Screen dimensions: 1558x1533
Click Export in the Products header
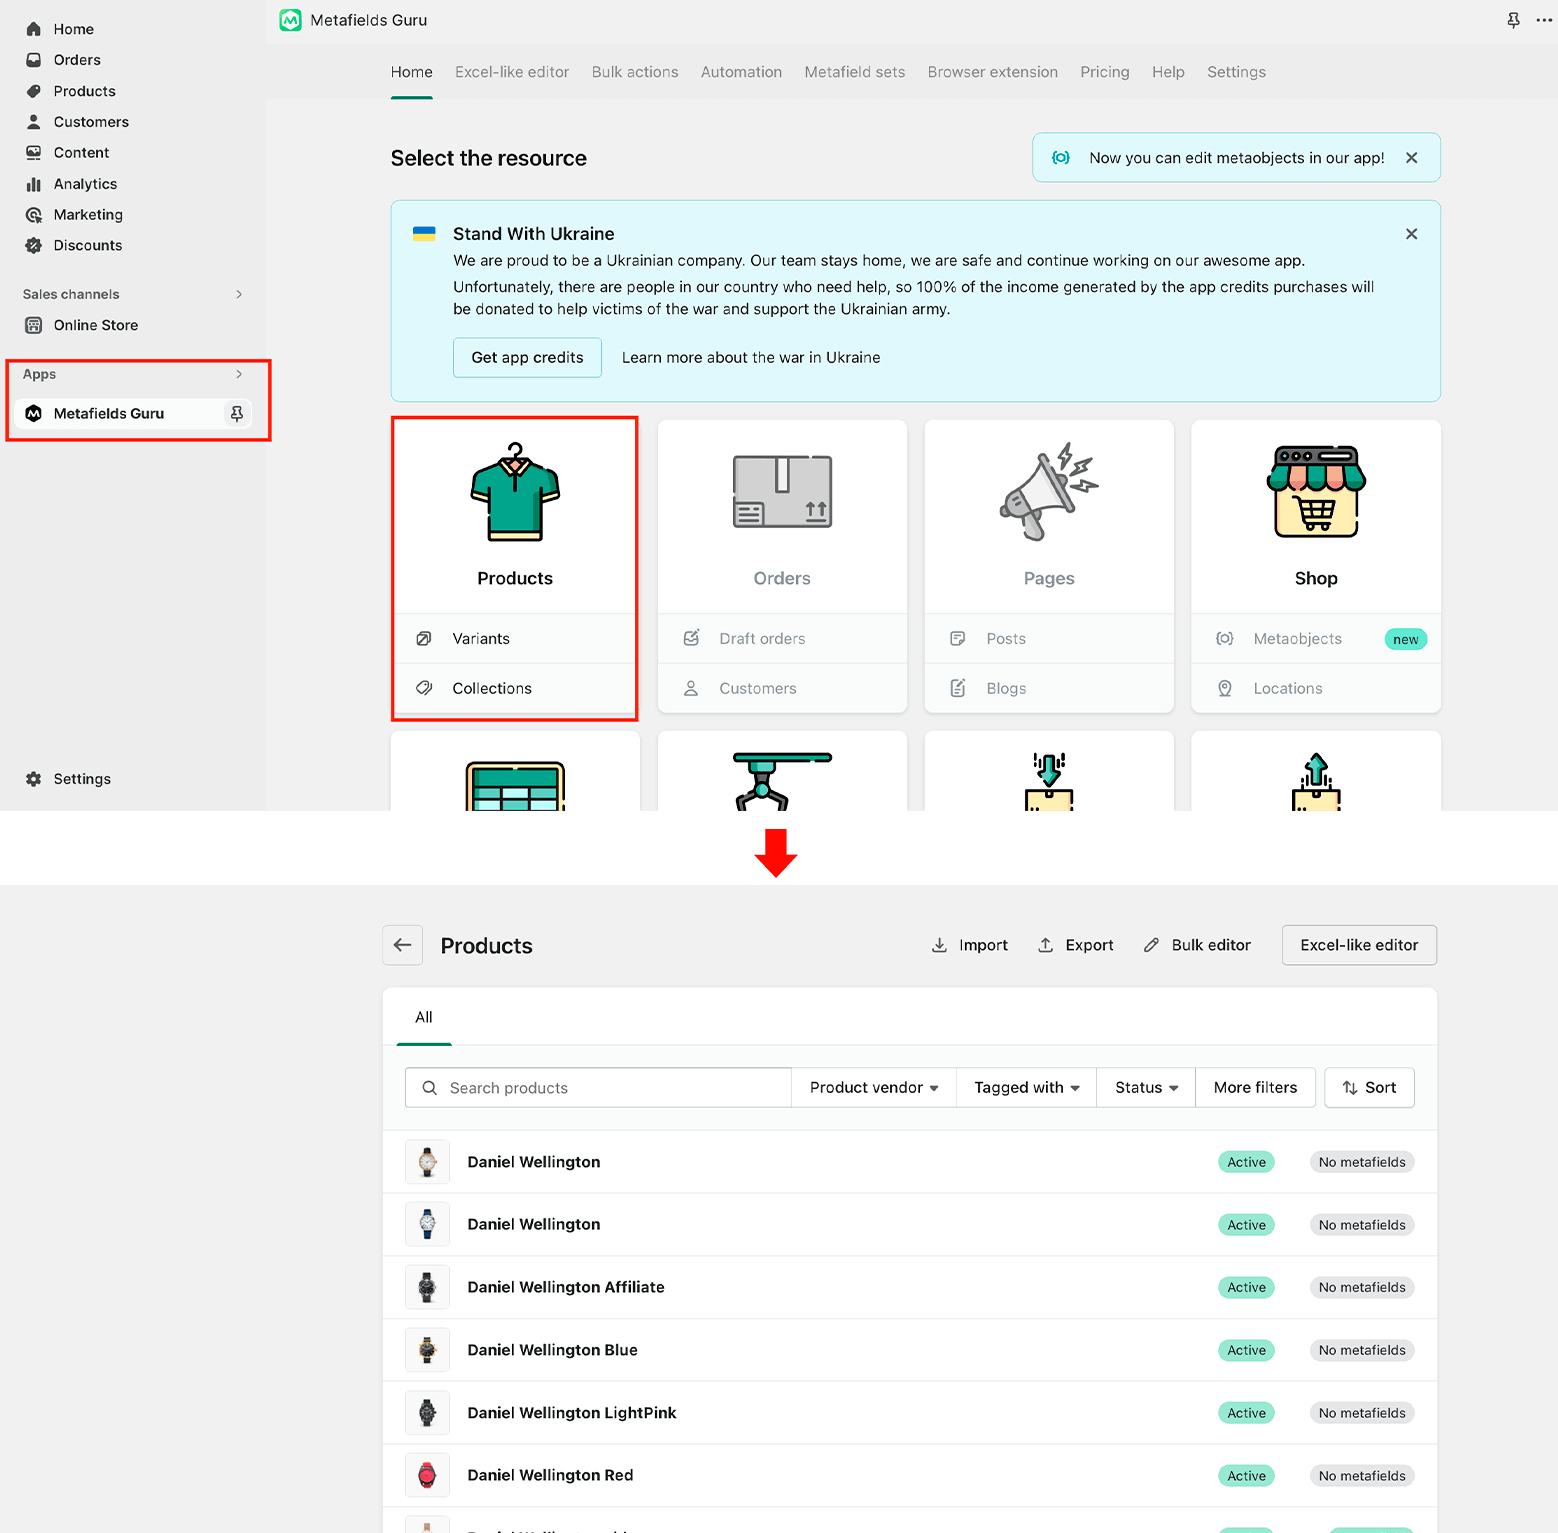pos(1076,945)
